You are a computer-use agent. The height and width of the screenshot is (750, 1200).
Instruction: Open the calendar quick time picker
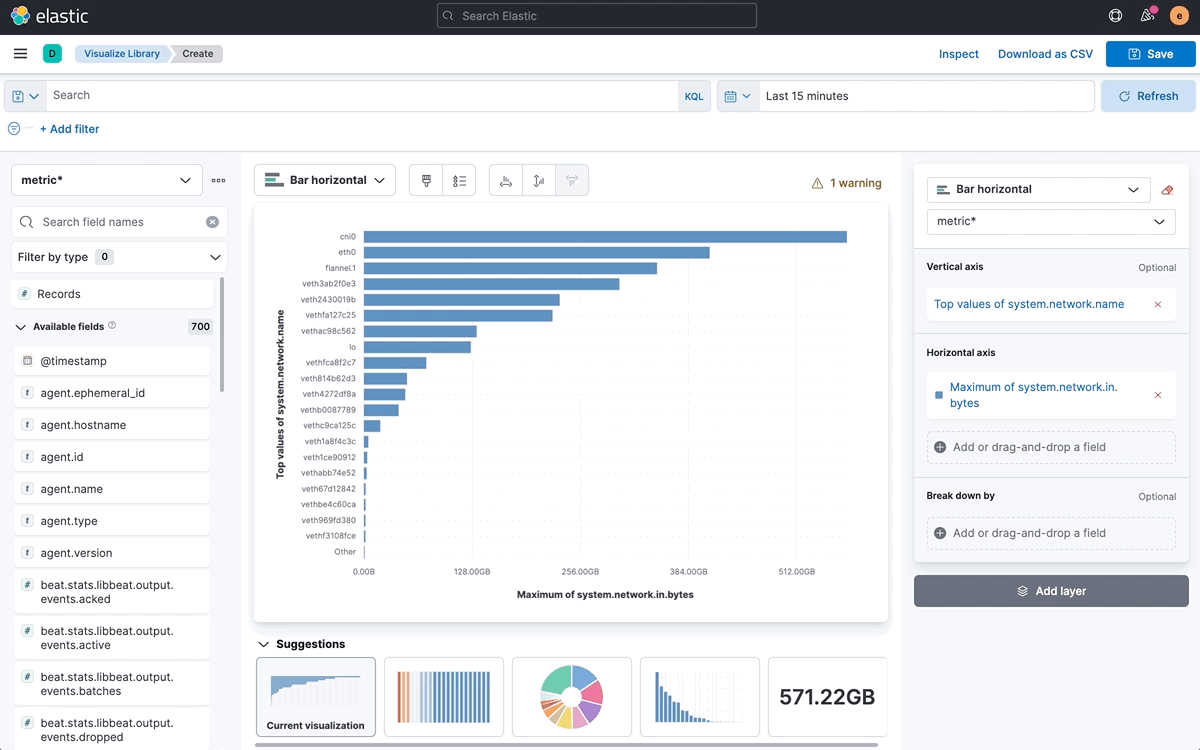(737, 96)
